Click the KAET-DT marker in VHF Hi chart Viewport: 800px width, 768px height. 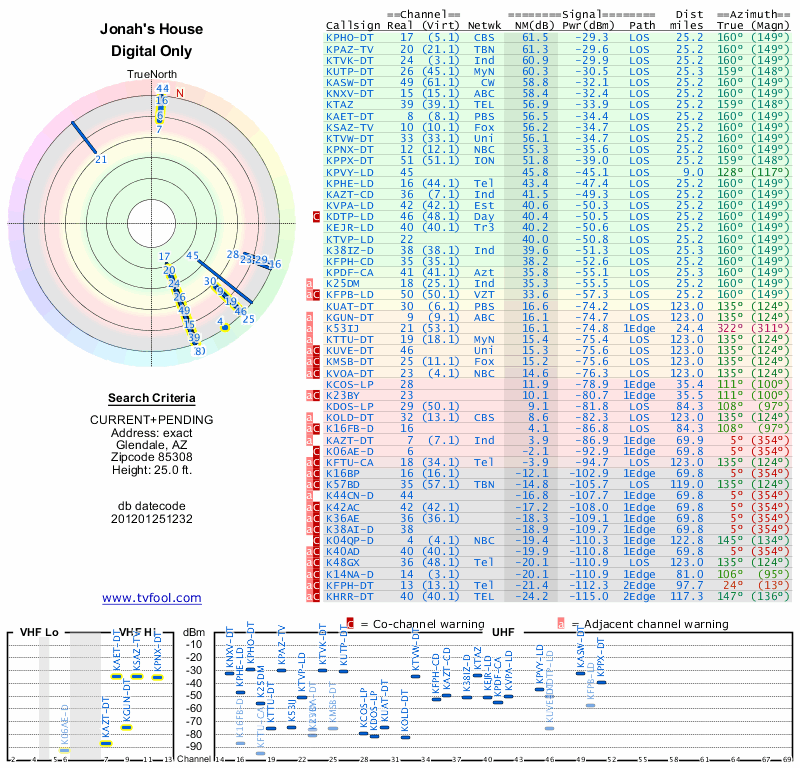click(117, 677)
